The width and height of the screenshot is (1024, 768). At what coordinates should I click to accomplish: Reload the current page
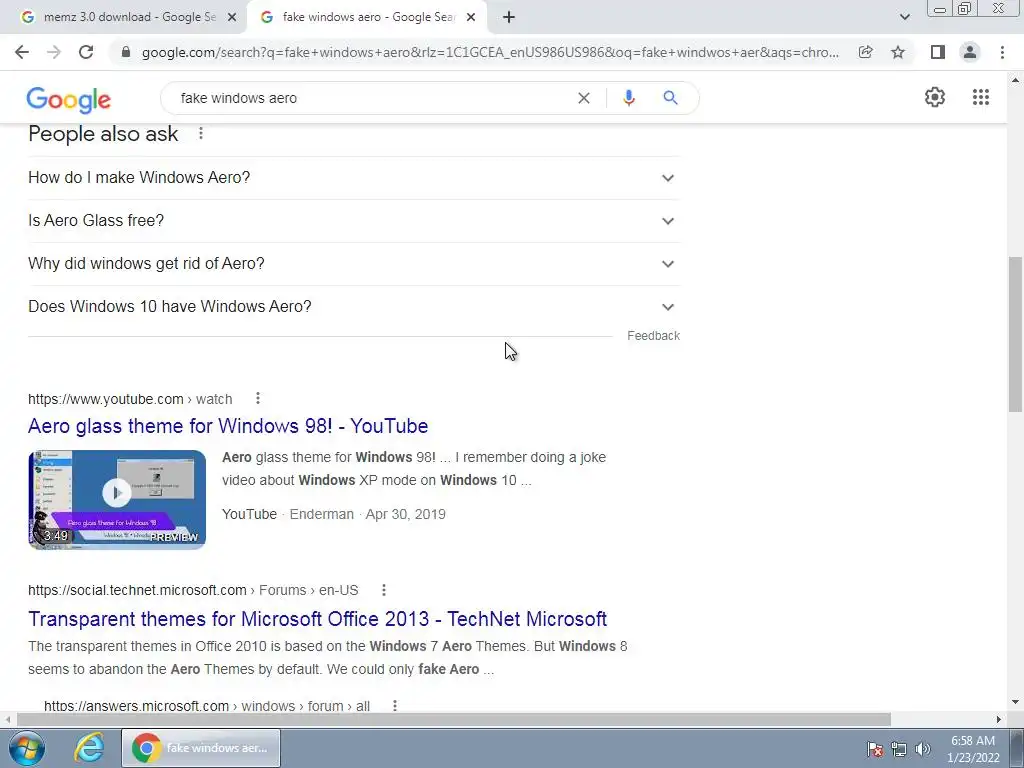86,52
